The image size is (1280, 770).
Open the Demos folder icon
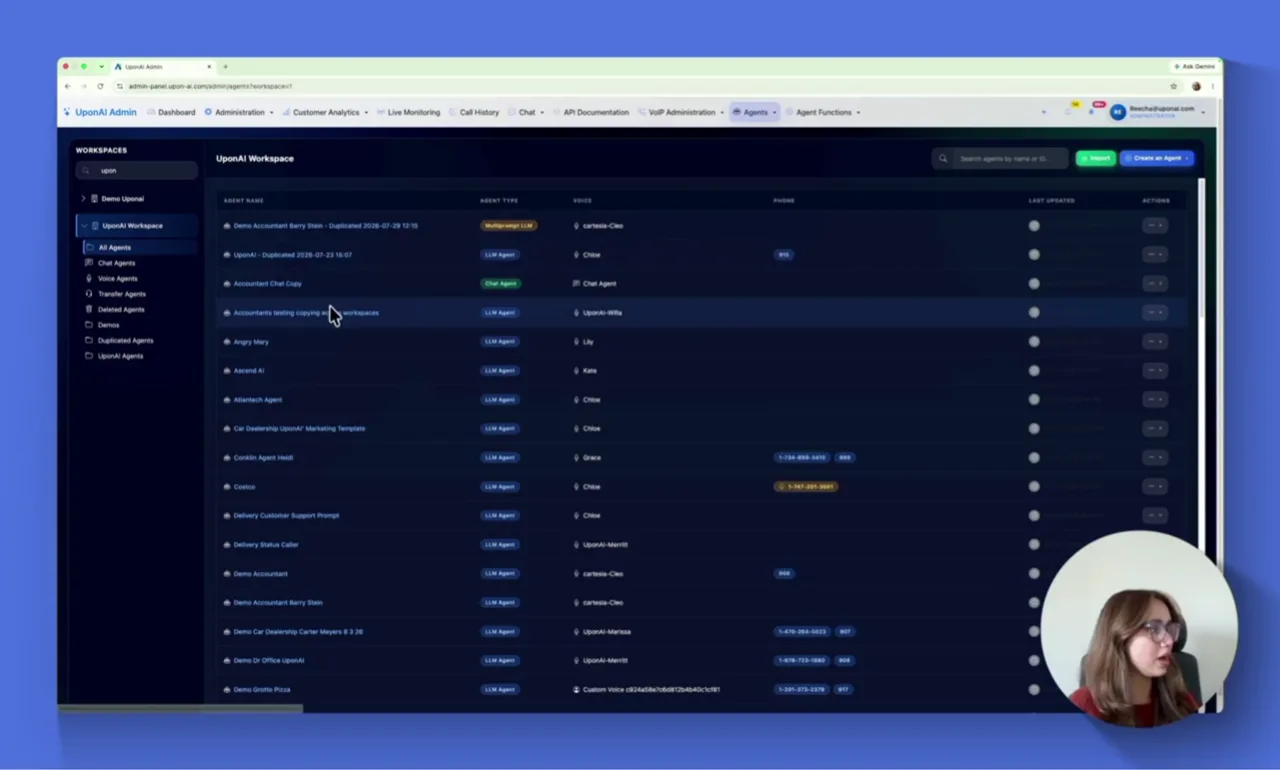[x=89, y=325]
